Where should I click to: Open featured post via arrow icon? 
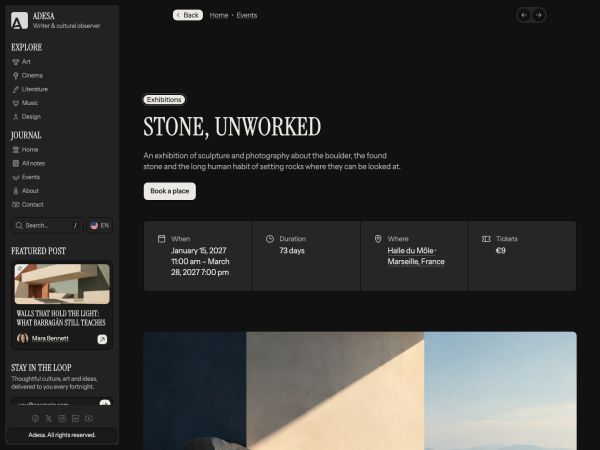click(102, 339)
